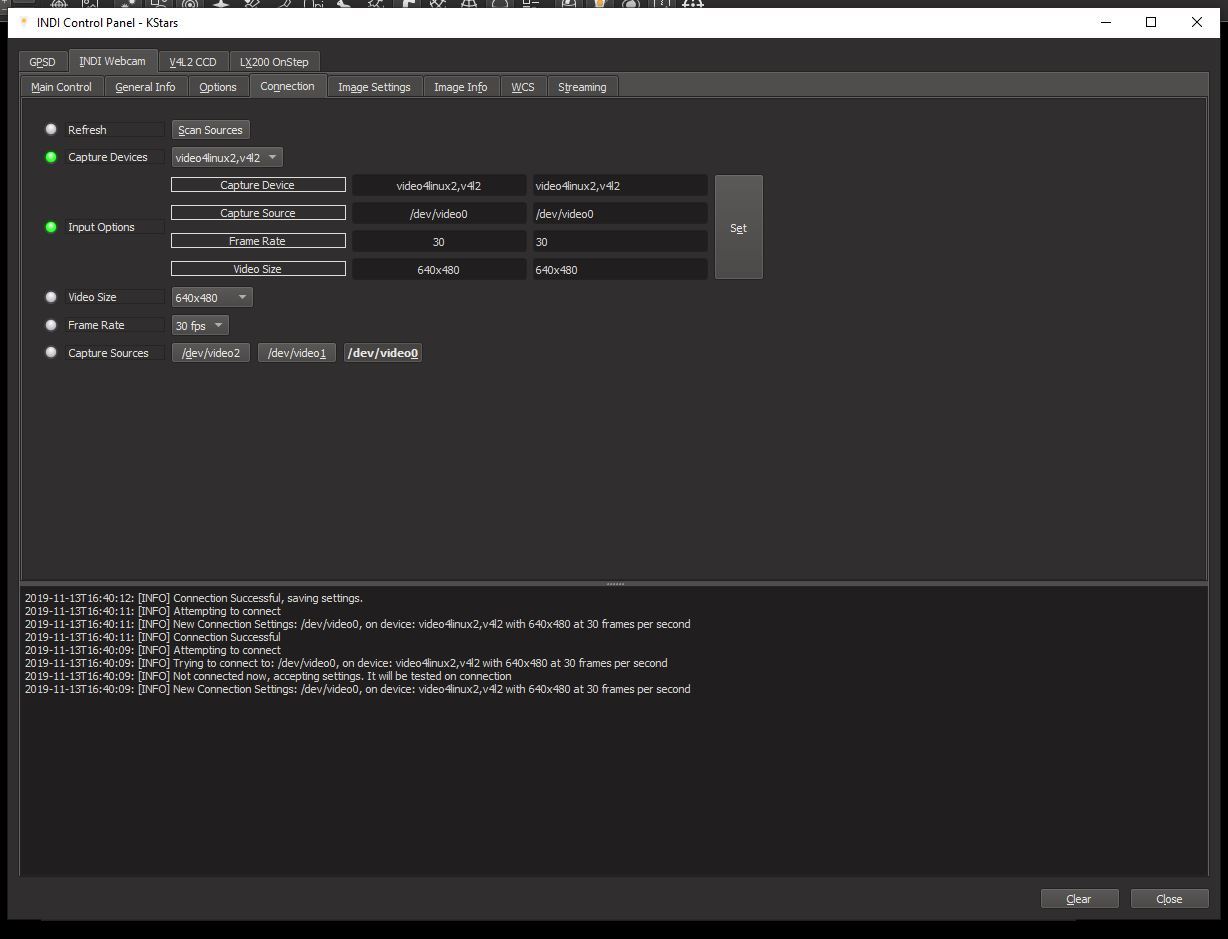
Task: Edit the Video Size input field
Action: pos(619,269)
